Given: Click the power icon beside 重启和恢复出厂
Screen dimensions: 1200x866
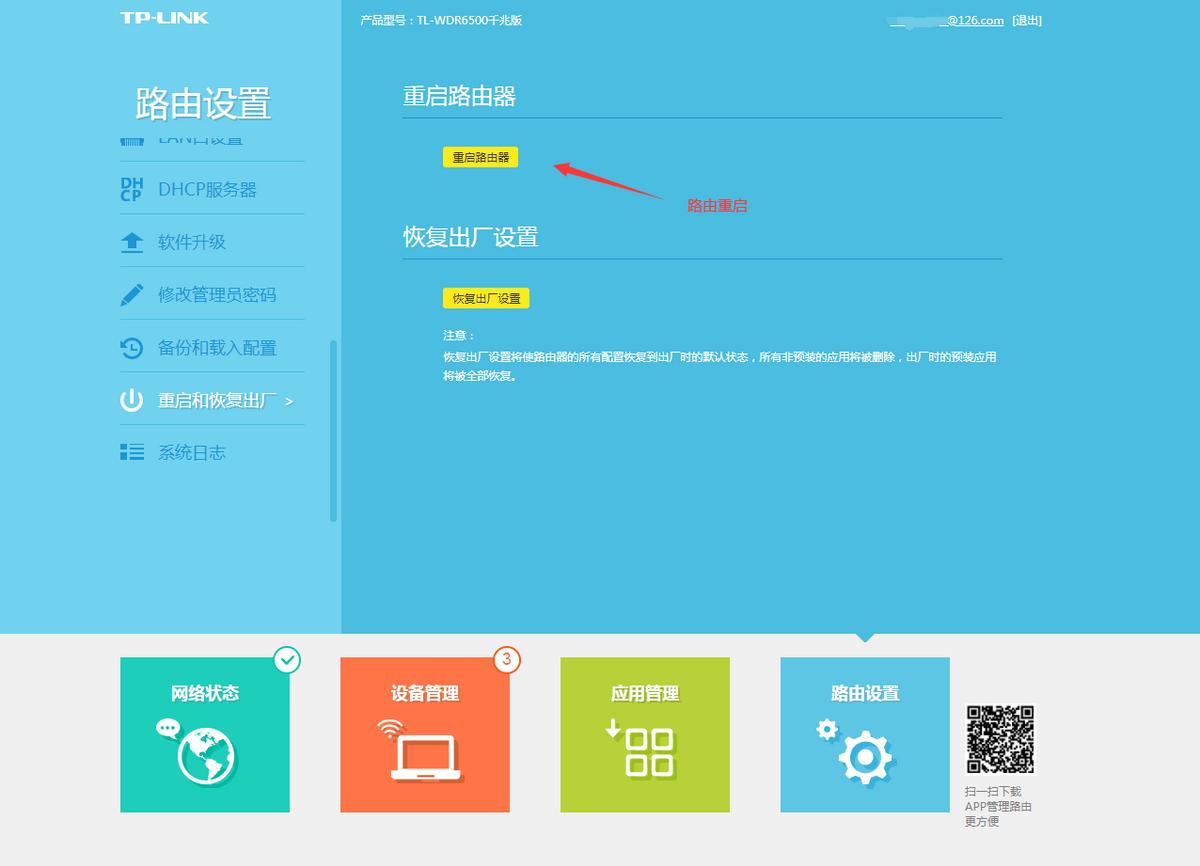Looking at the screenshot, I should (133, 399).
